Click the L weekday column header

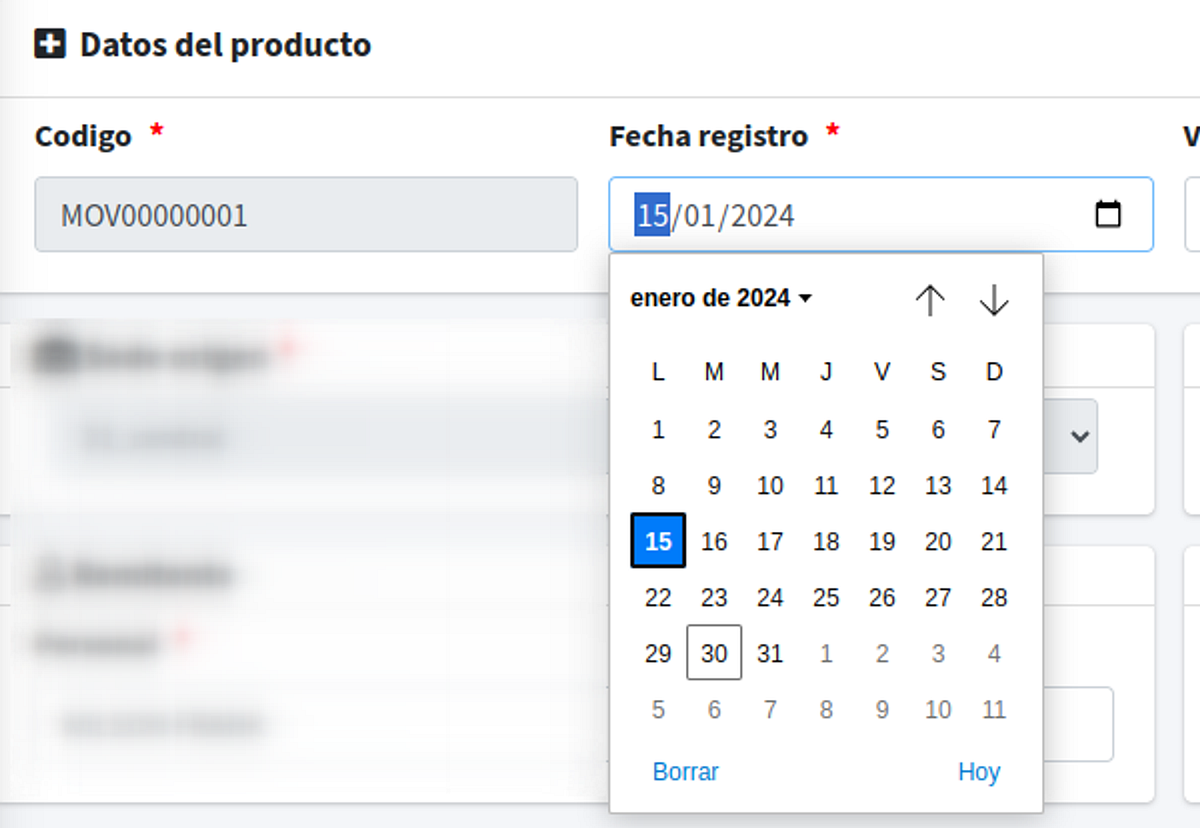tap(657, 371)
